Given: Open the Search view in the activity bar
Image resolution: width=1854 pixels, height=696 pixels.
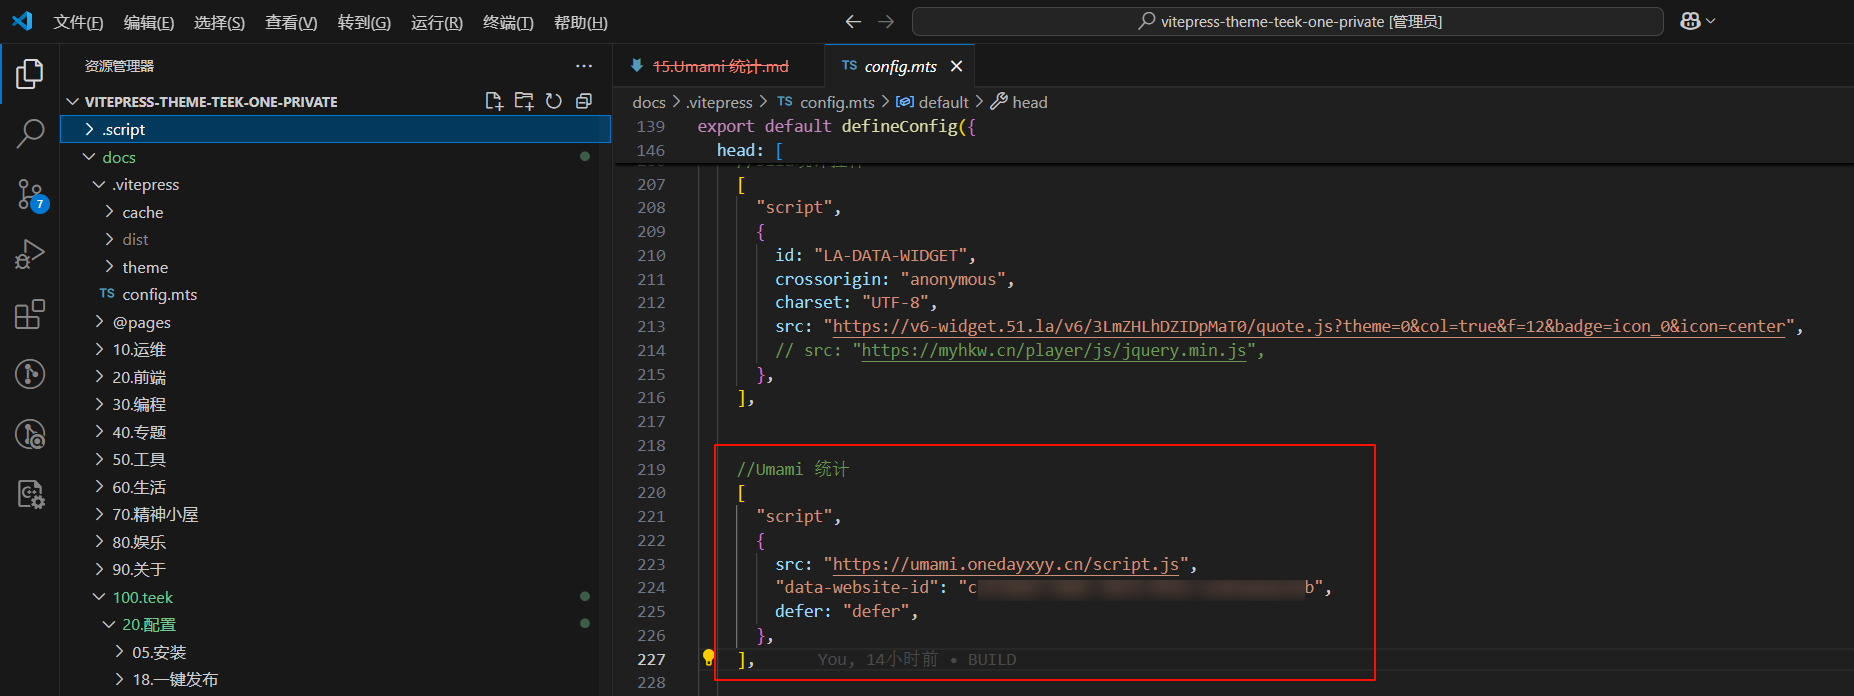Looking at the screenshot, I should [30, 133].
